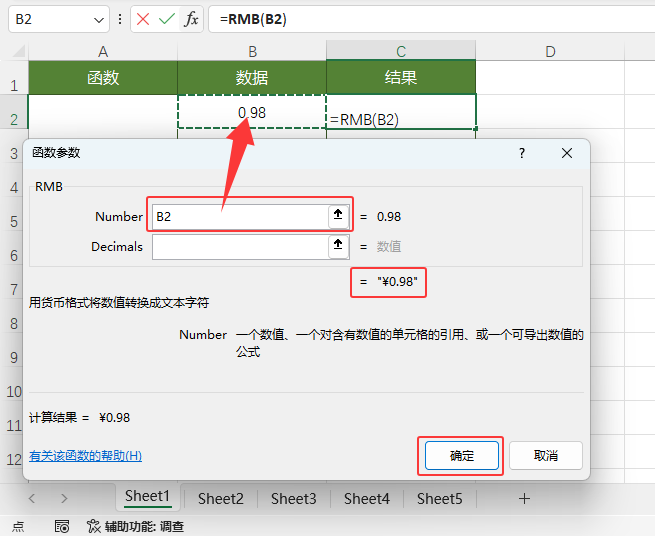Switch to Sheet5 tab
This screenshot has height=536, width=655.
point(439,498)
